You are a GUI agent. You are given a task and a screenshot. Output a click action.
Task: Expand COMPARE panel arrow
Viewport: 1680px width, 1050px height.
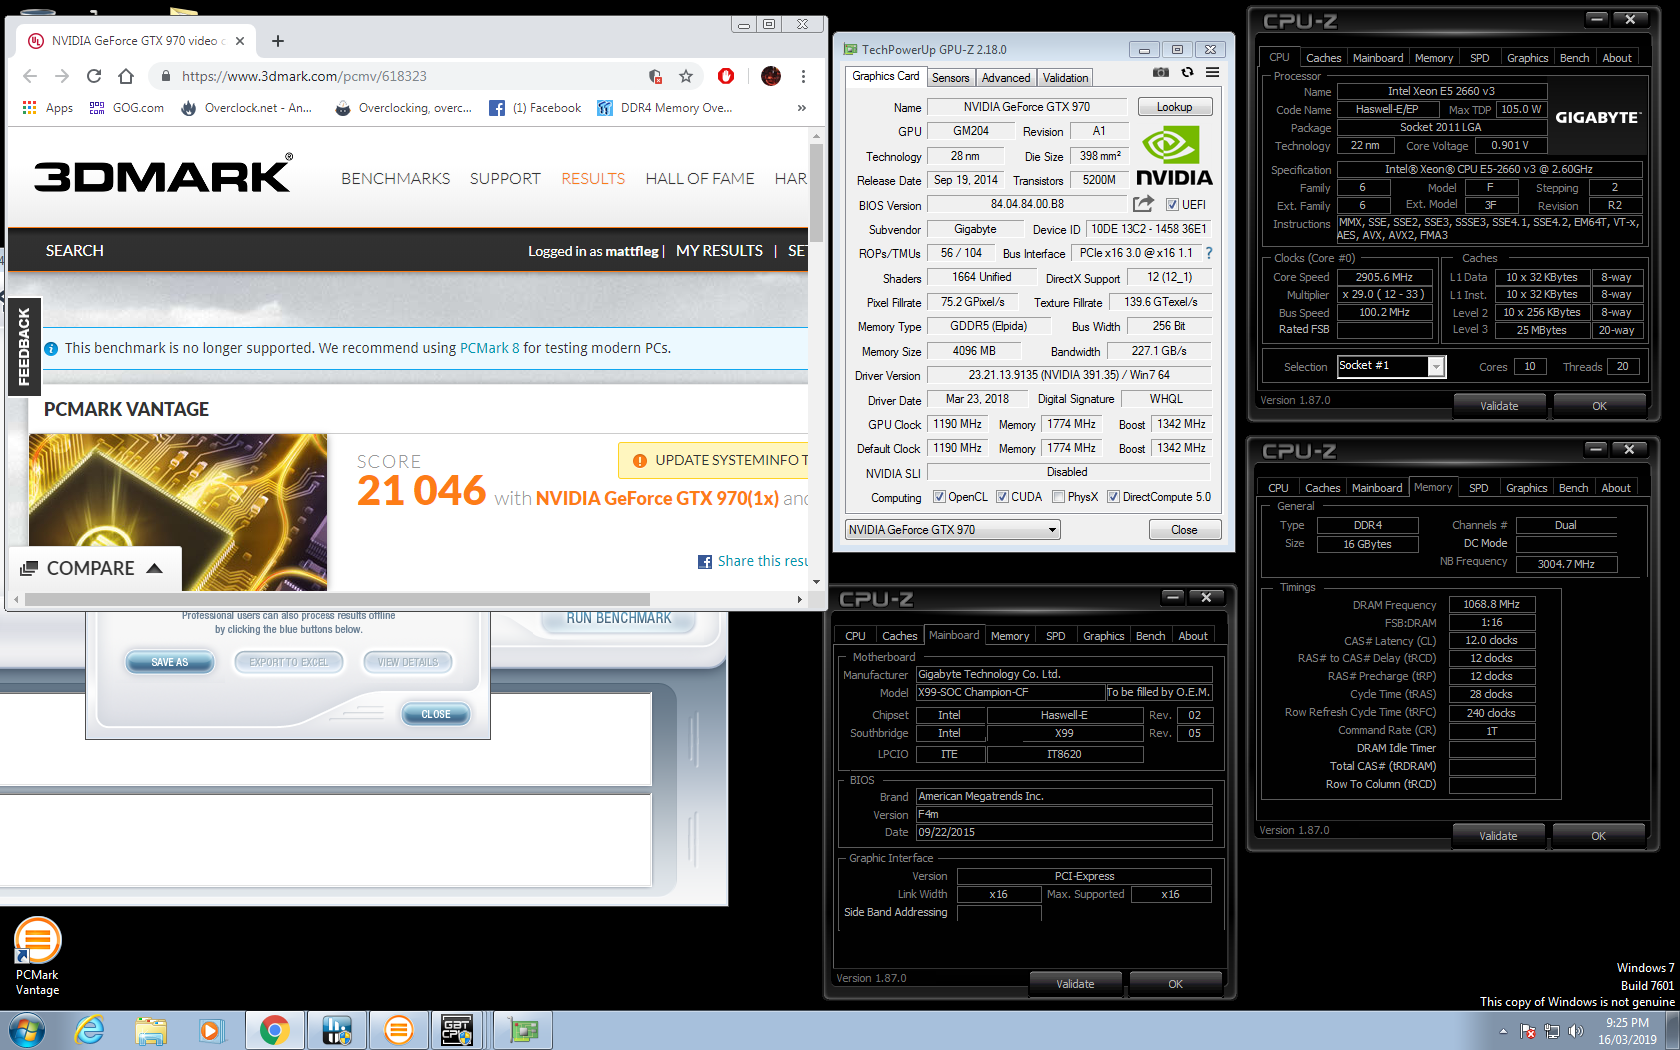(154, 568)
